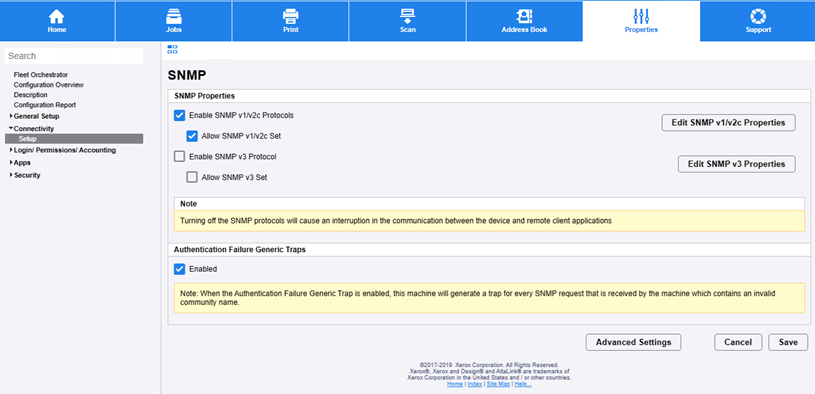The width and height of the screenshot is (815, 394).
Task: Check Allow SNMP v3 Set
Action: coord(192,177)
